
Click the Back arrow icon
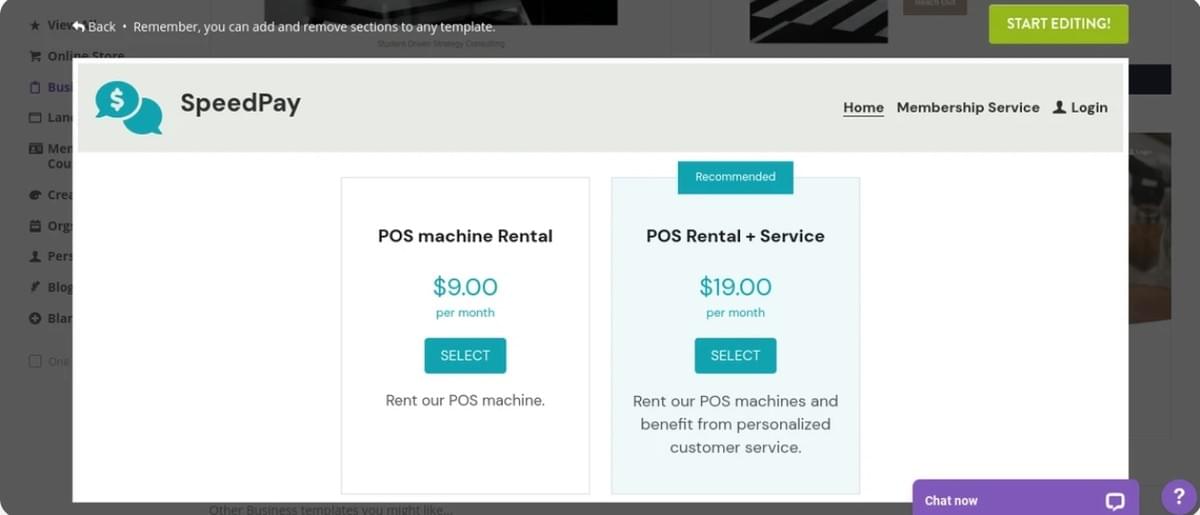click(x=79, y=26)
